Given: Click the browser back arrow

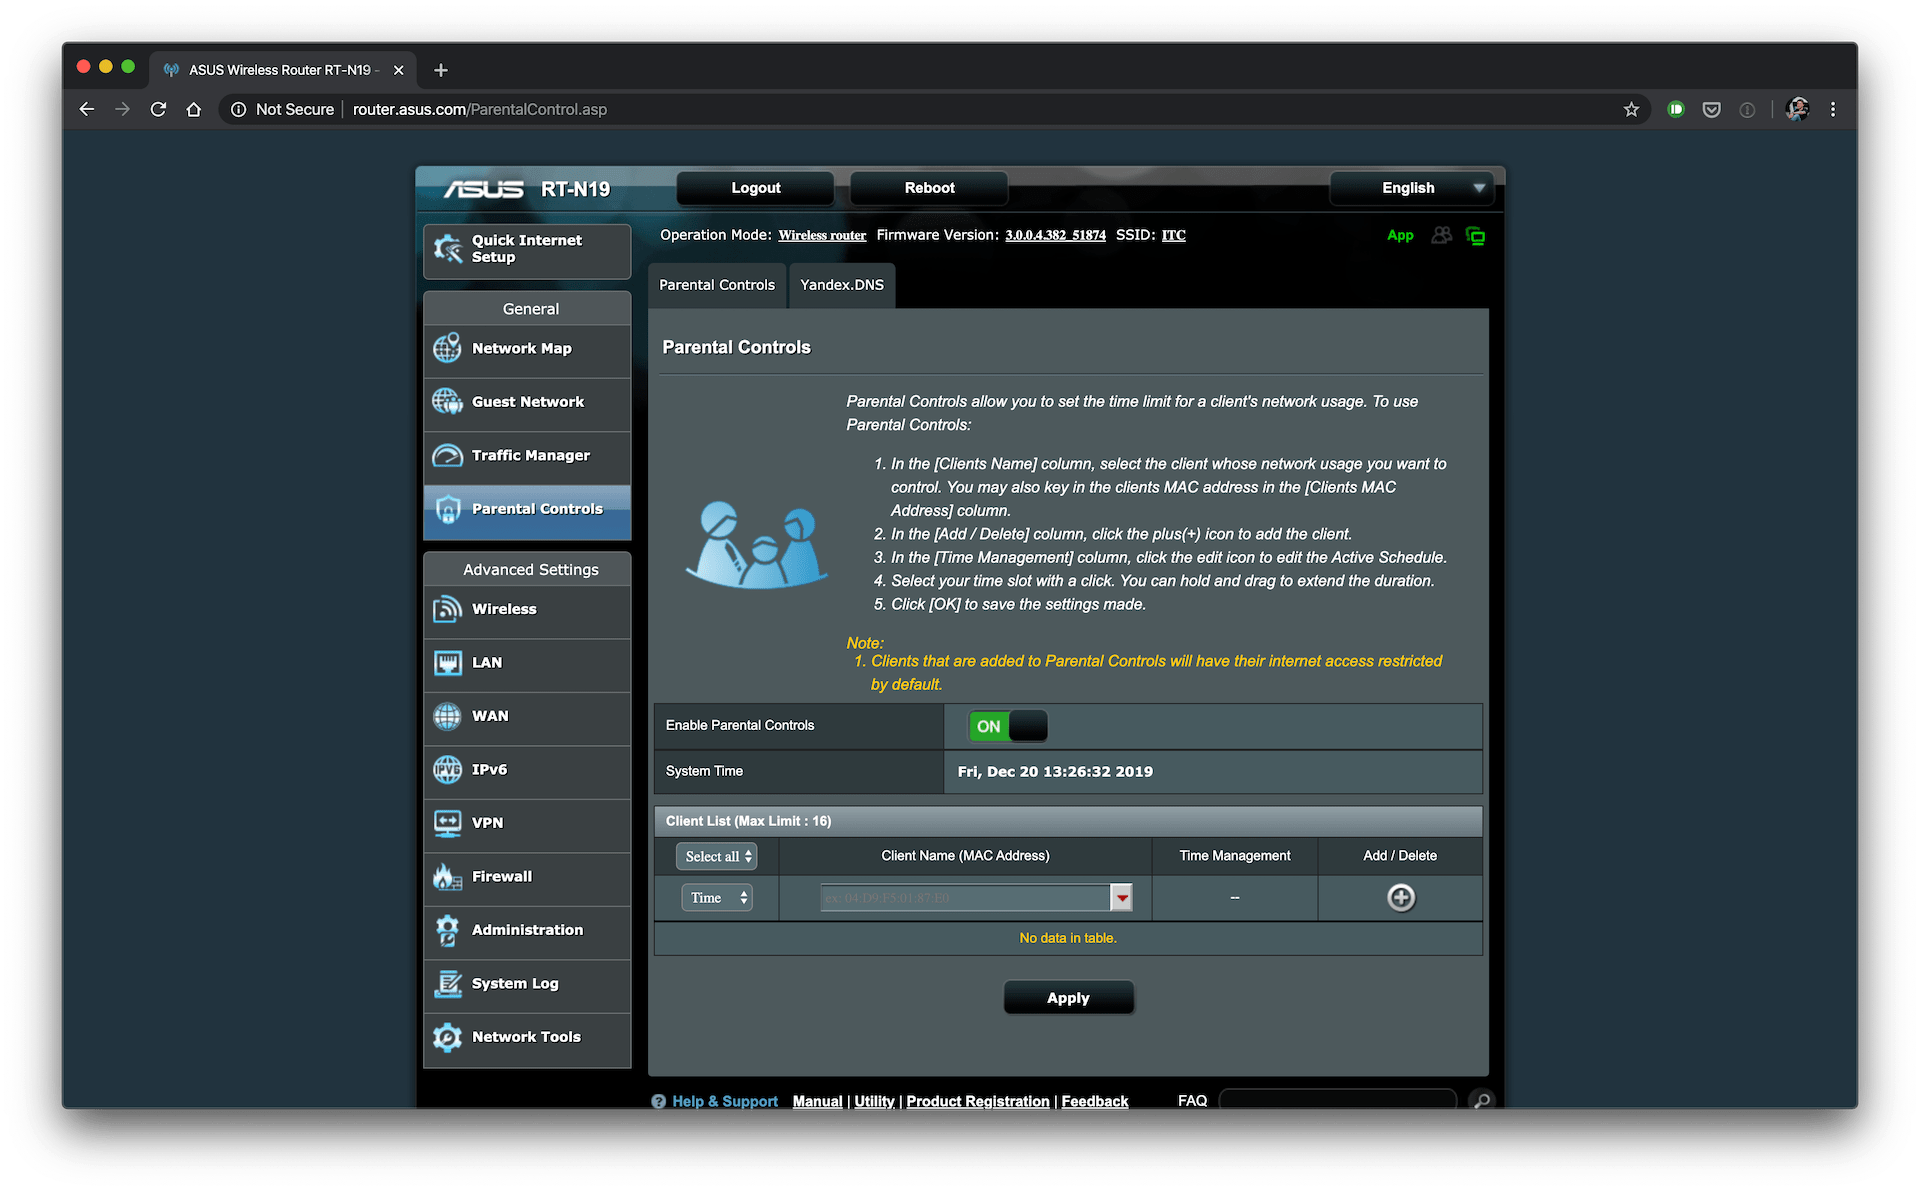Looking at the screenshot, I should [x=87, y=109].
